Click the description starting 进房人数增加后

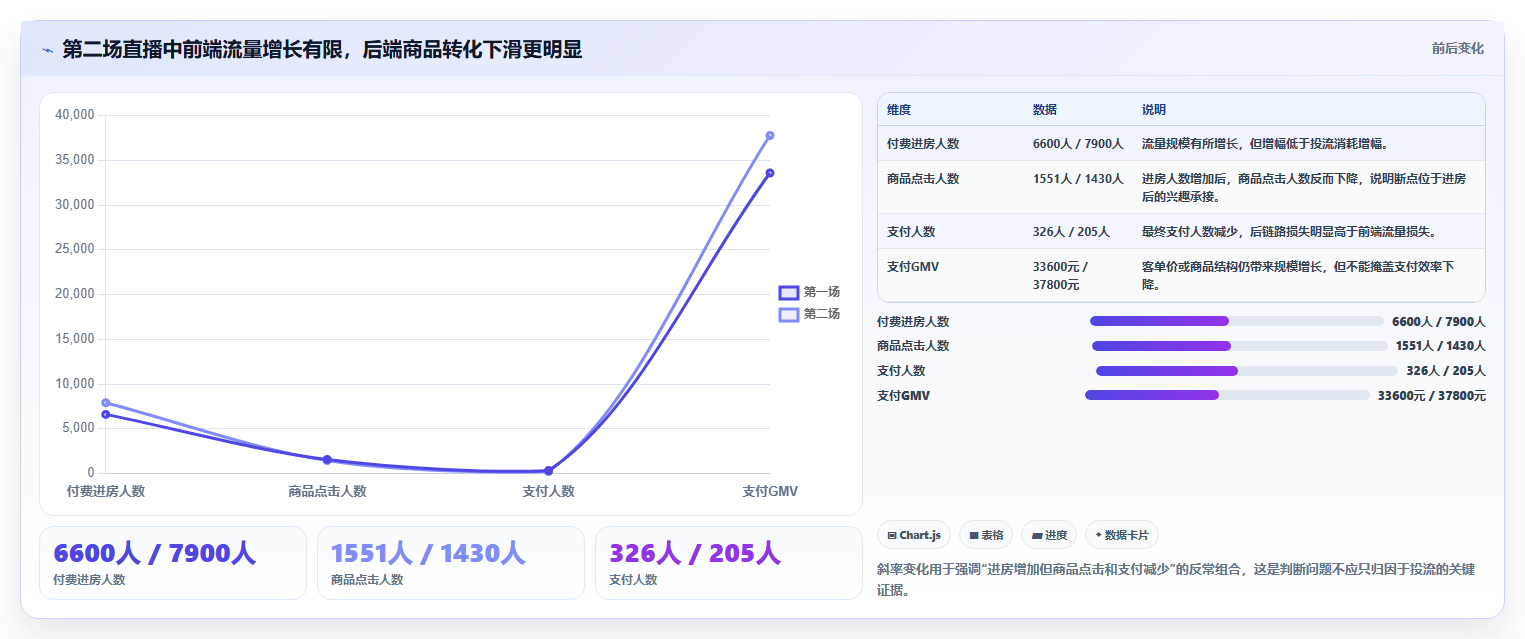pyautogui.click(x=1304, y=188)
